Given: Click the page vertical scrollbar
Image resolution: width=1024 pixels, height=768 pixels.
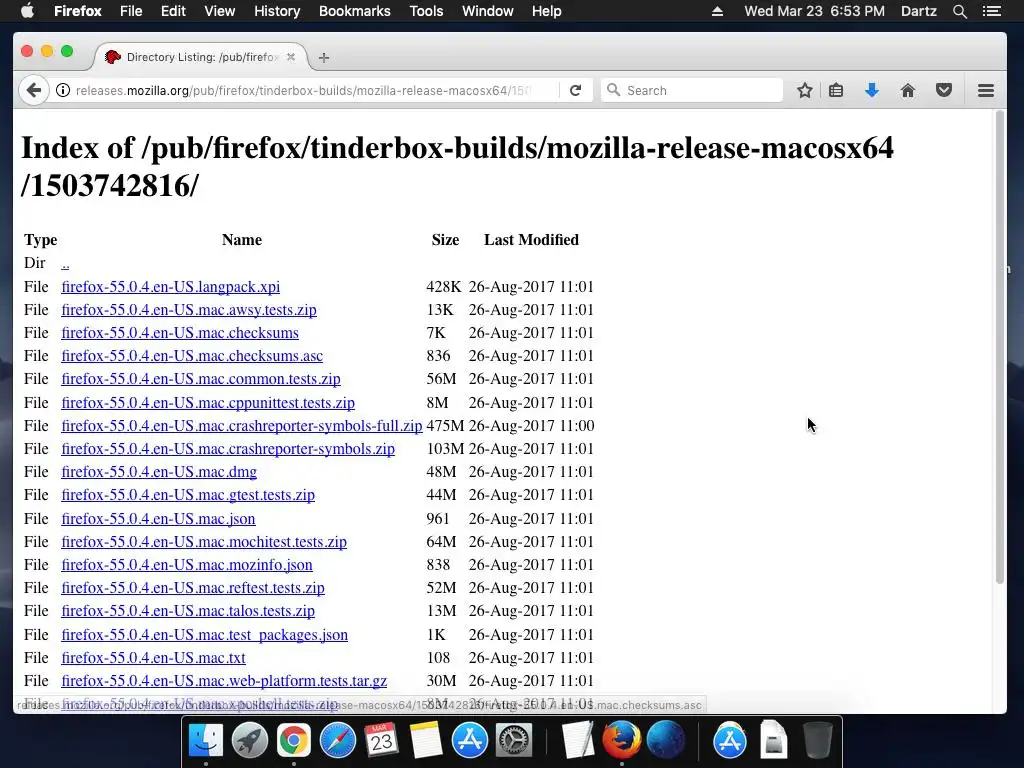Looking at the screenshot, I should coord(999,347).
